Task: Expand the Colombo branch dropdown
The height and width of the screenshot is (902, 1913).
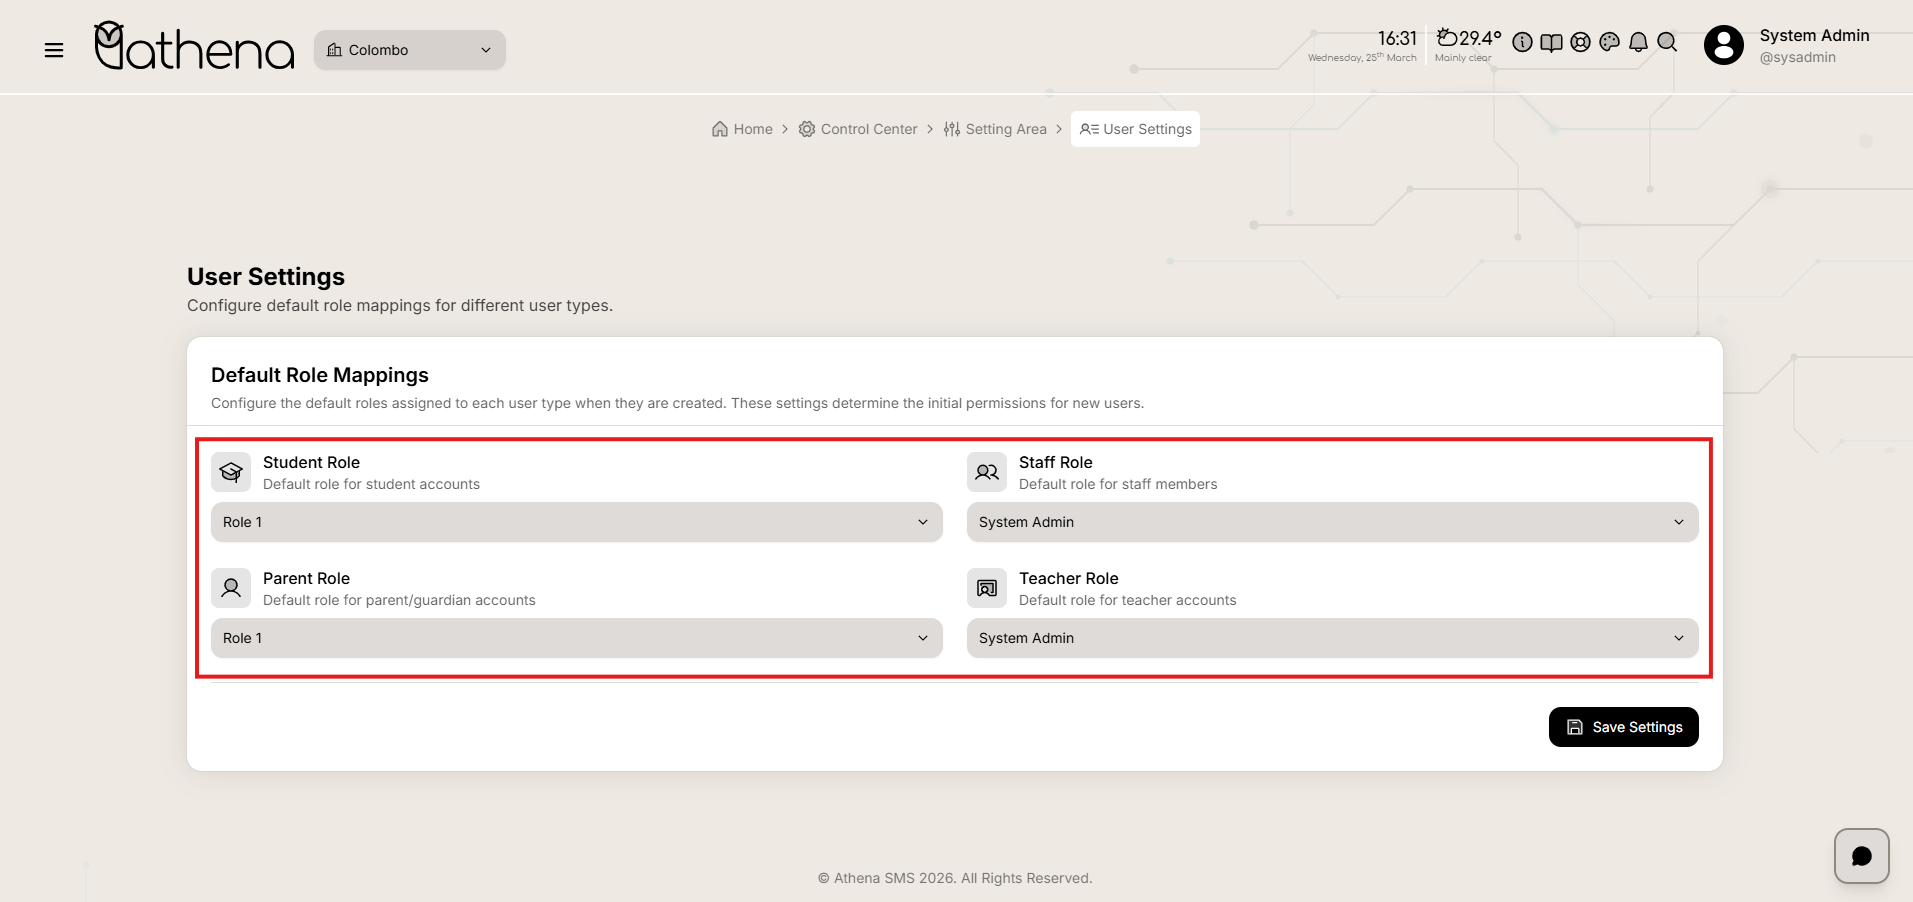Action: [x=410, y=50]
